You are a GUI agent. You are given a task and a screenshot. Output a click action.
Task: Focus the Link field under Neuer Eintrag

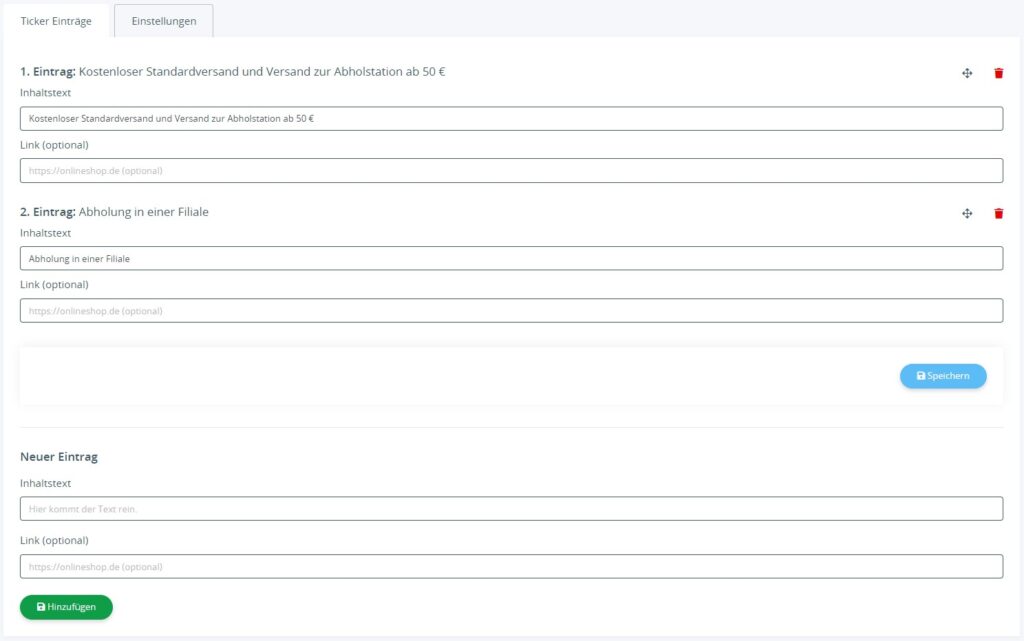(512, 566)
